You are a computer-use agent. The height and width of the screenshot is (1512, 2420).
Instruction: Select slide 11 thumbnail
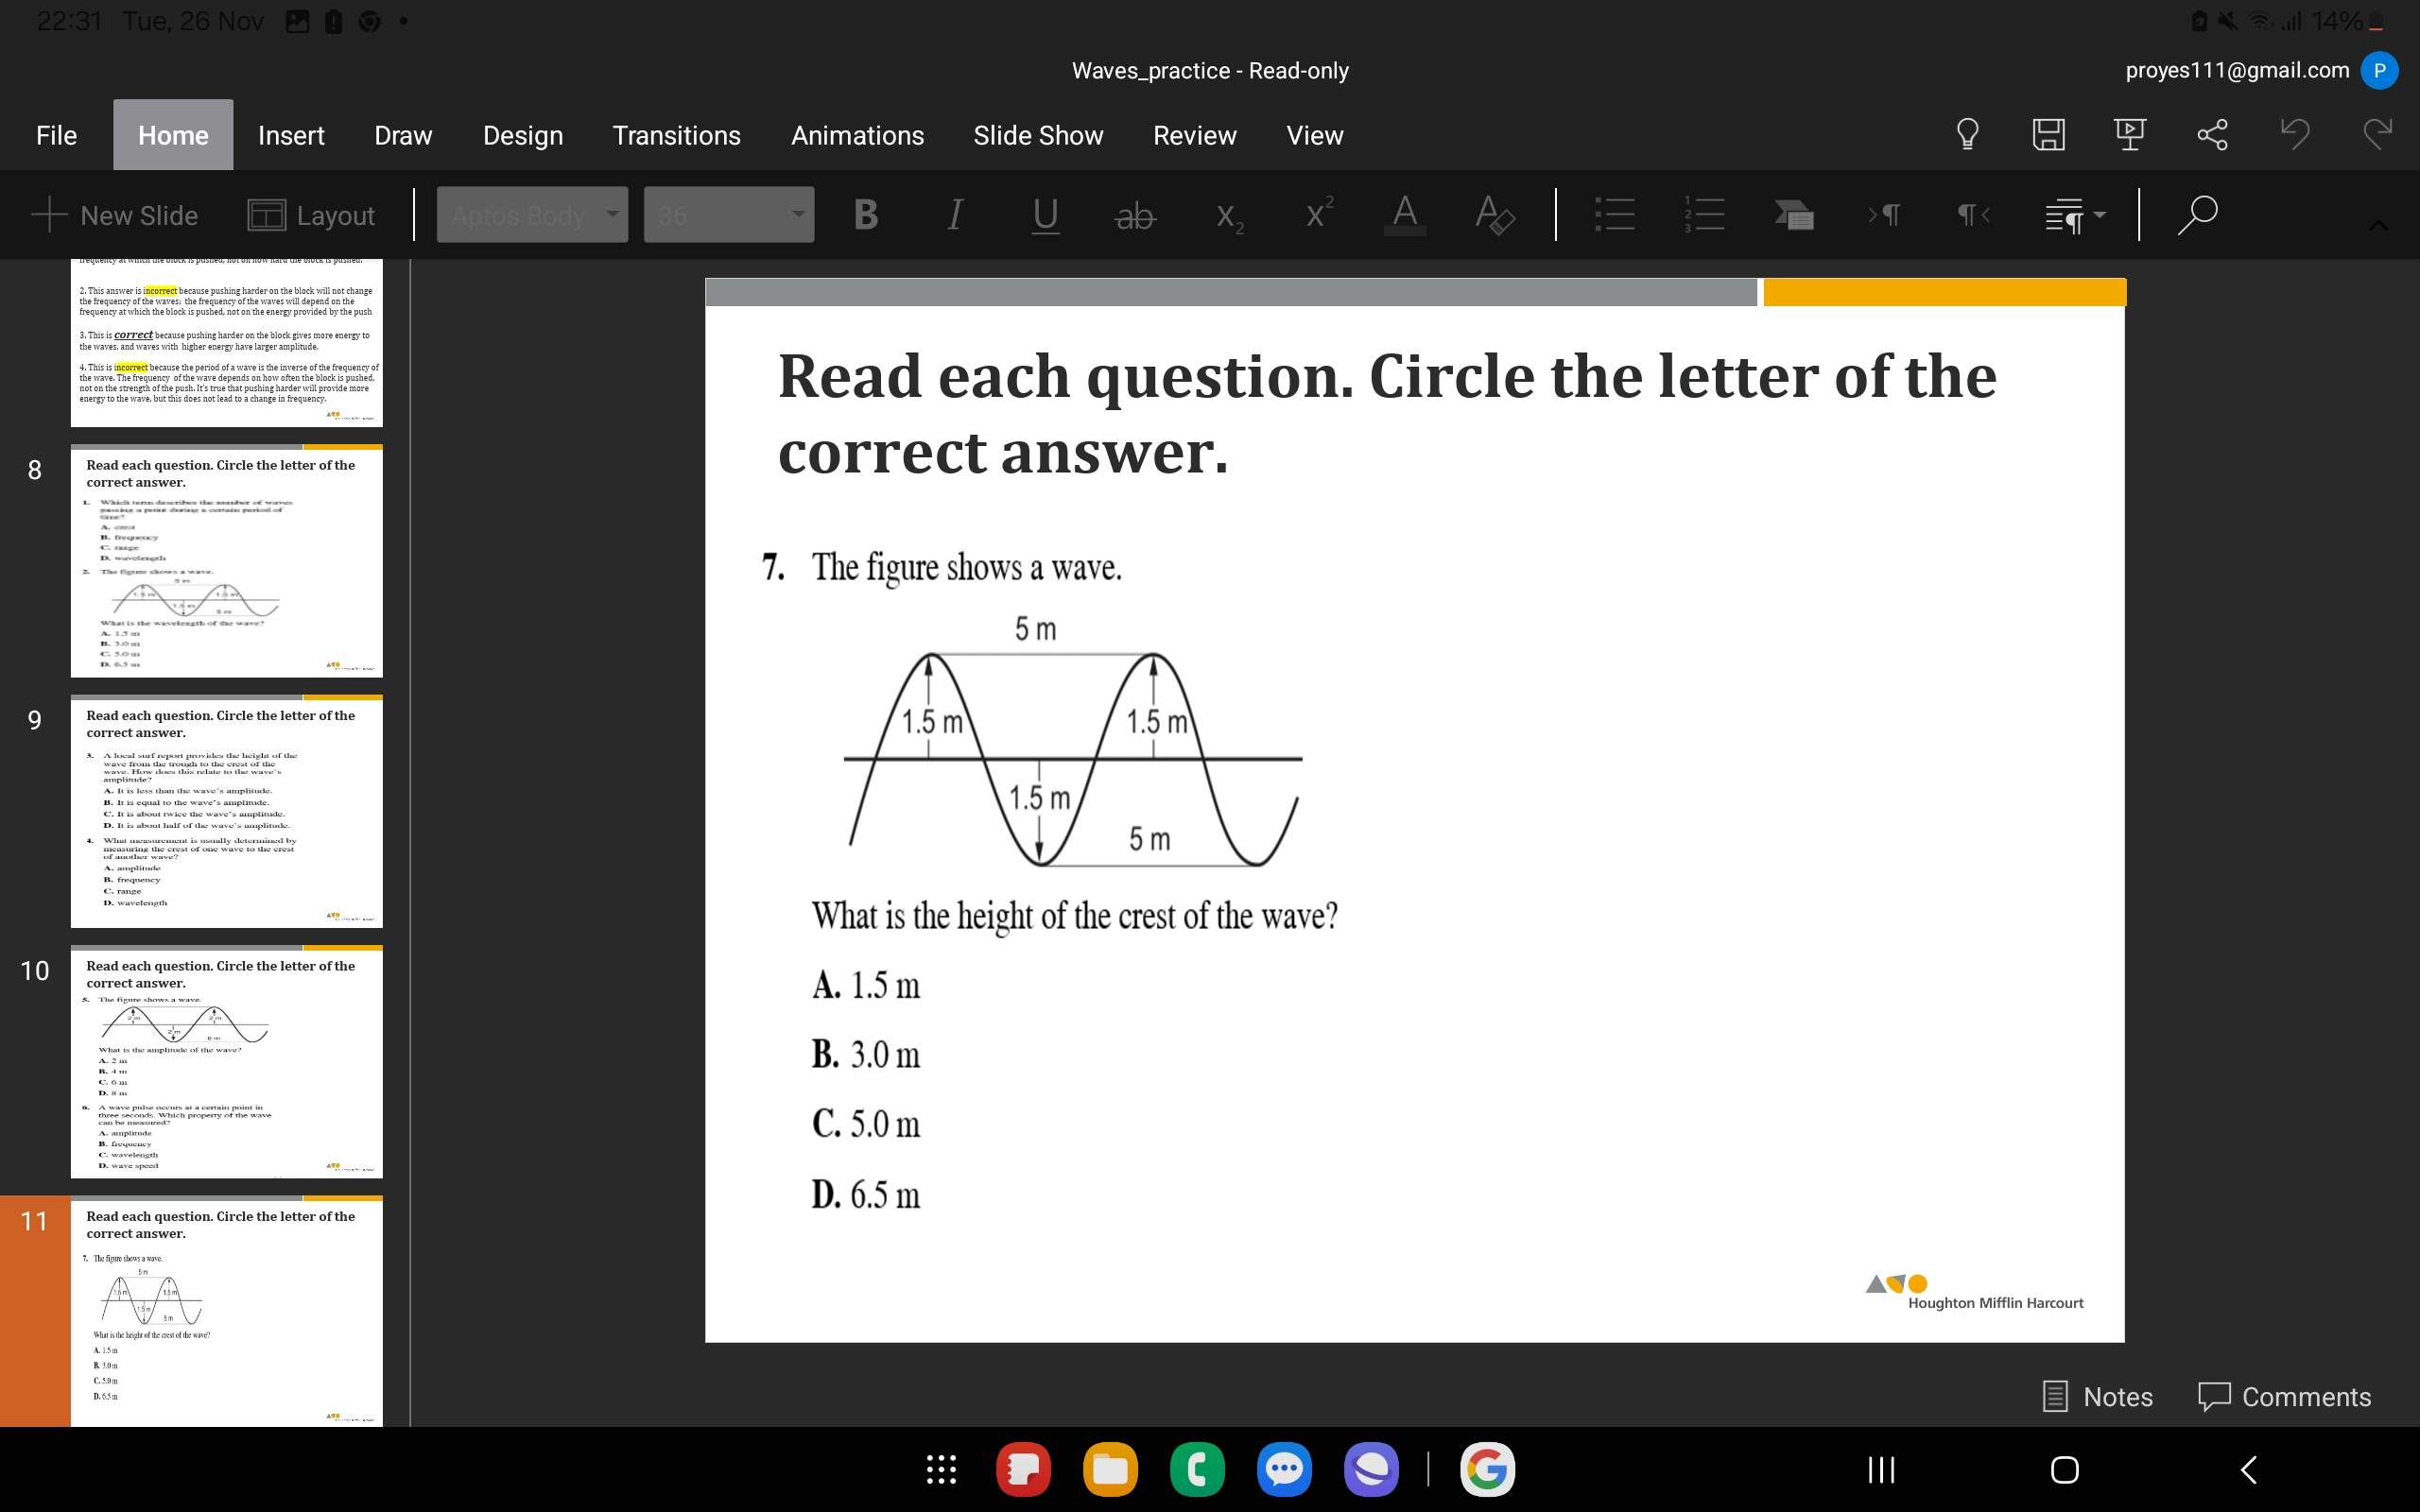pyautogui.click(x=226, y=1311)
